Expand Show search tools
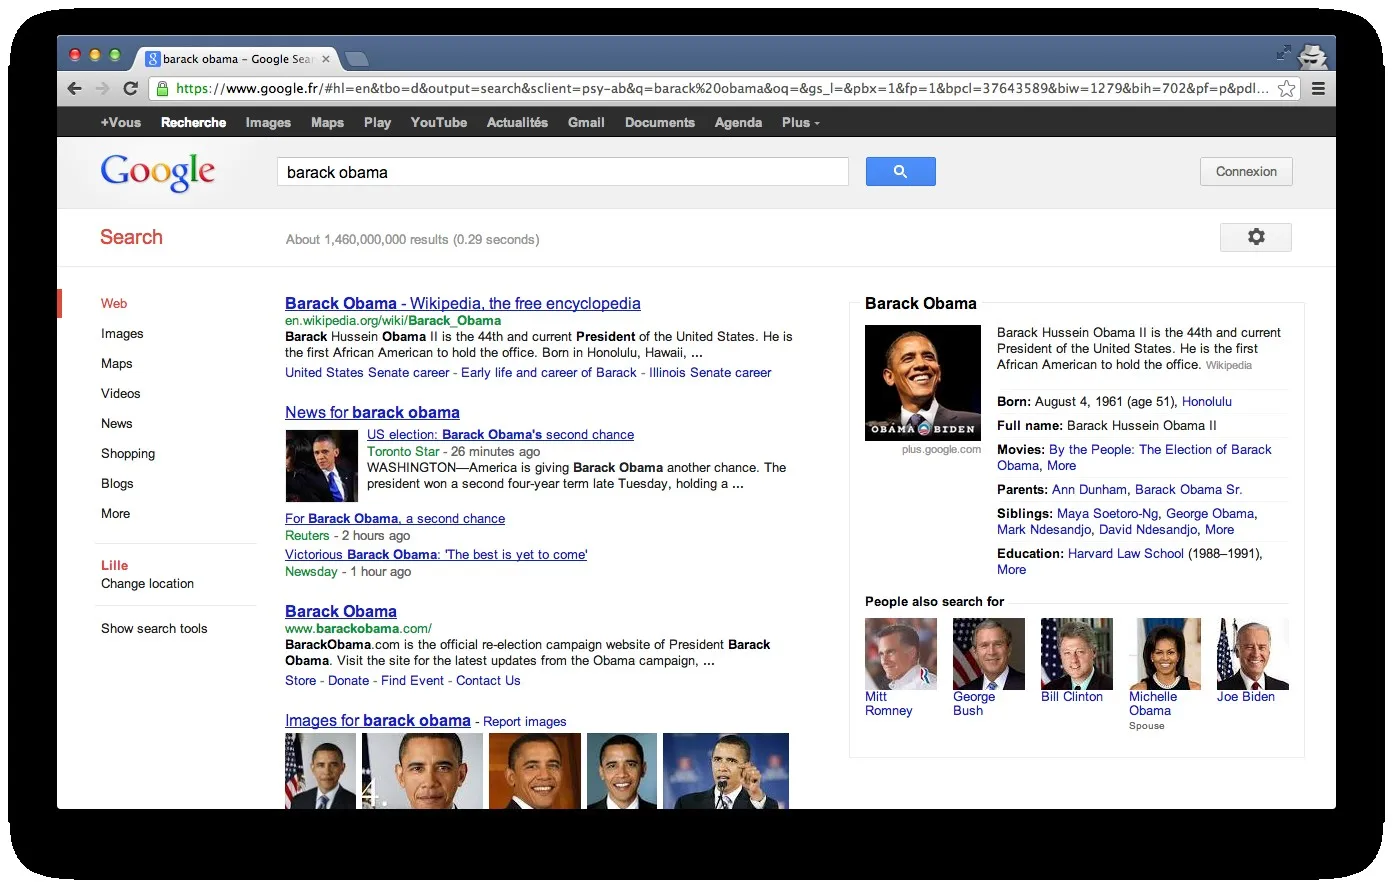Screen dimensions: 1393x888 [x=154, y=628]
